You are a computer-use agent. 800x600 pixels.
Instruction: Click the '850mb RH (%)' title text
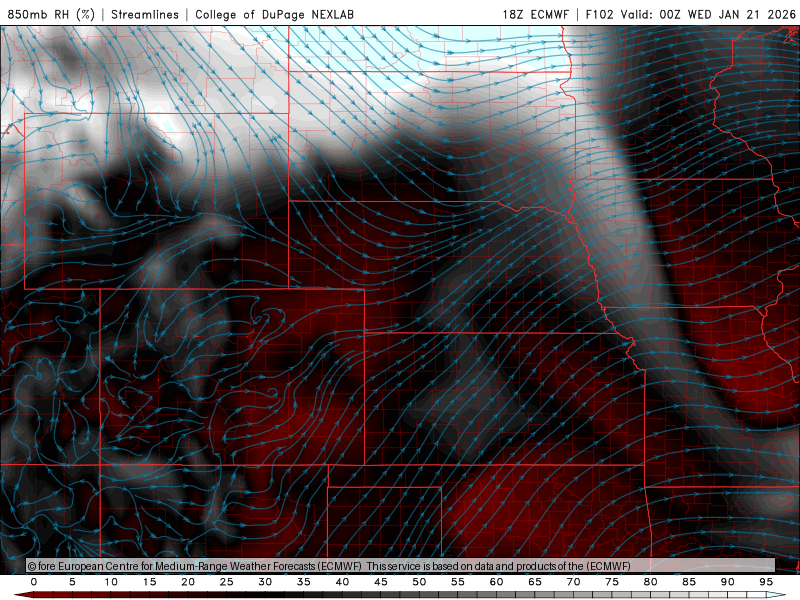[51, 14]
